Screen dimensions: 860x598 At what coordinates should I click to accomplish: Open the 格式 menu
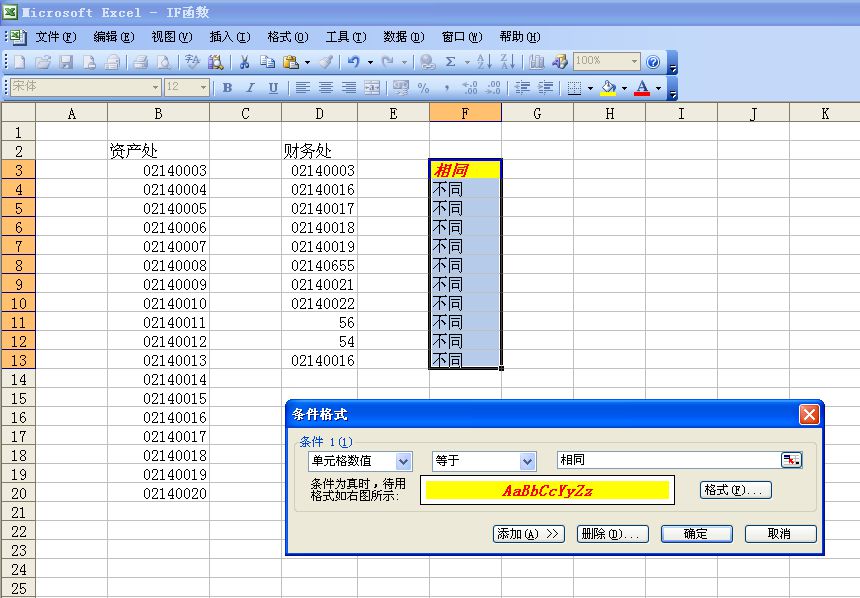(286, 36)
